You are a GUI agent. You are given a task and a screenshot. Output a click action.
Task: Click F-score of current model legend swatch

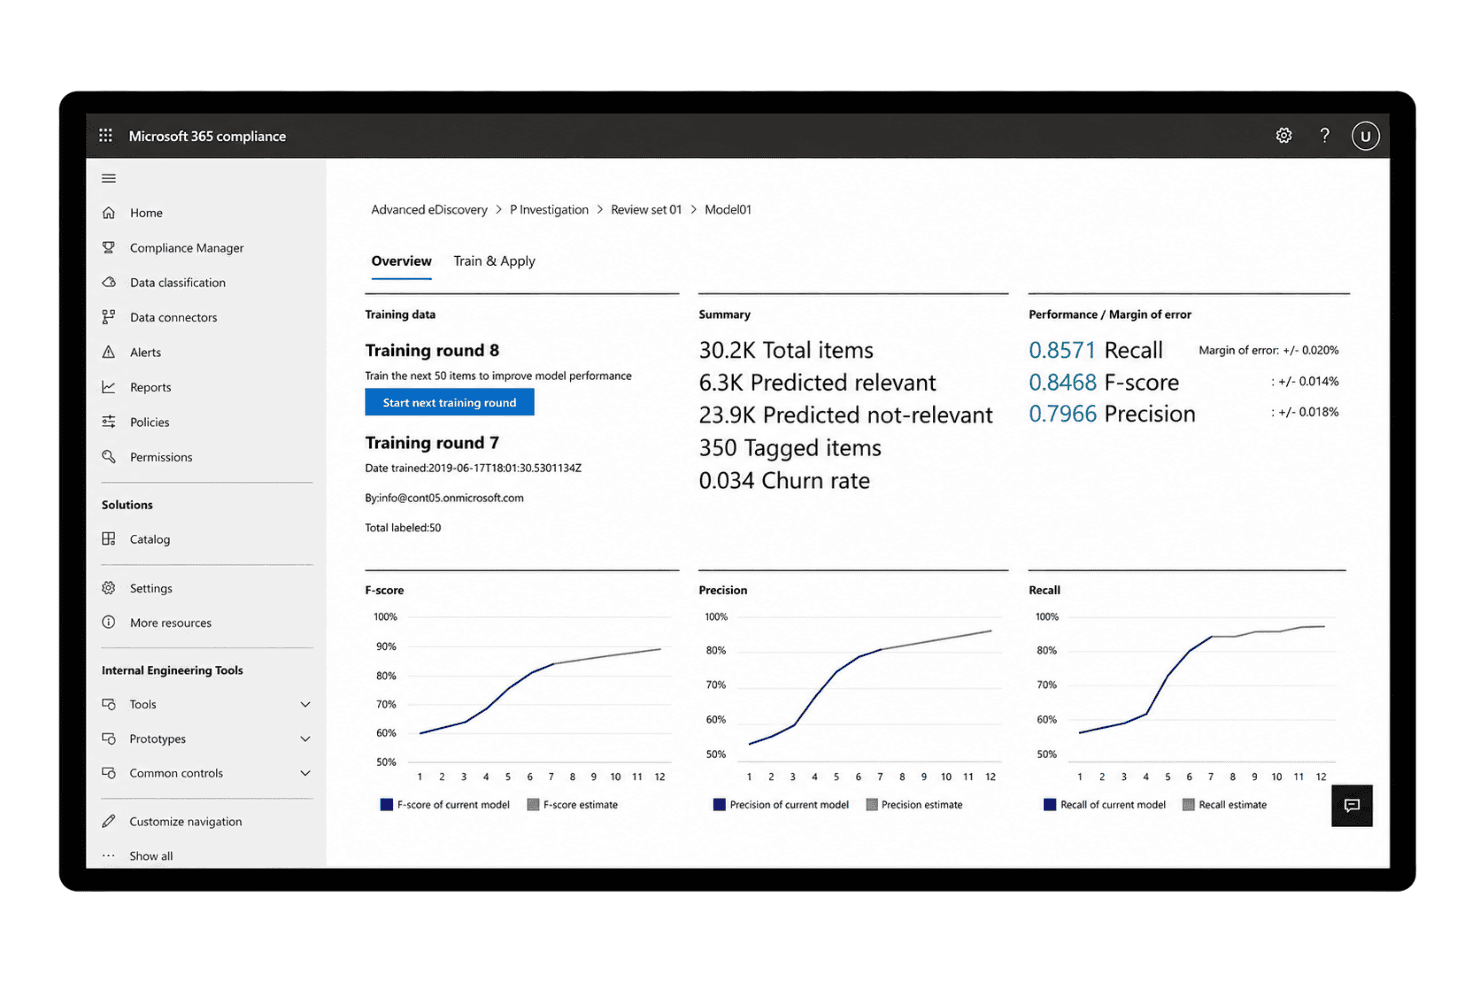click(386, 804)
